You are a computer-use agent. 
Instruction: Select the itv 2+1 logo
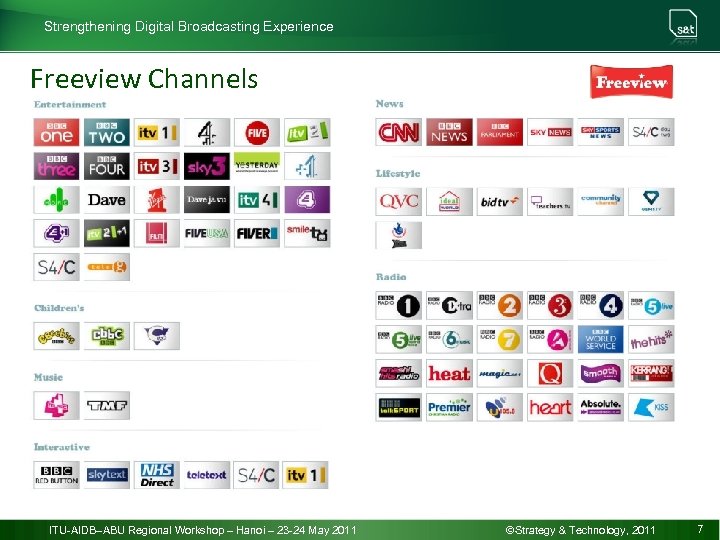coord(107,233)
